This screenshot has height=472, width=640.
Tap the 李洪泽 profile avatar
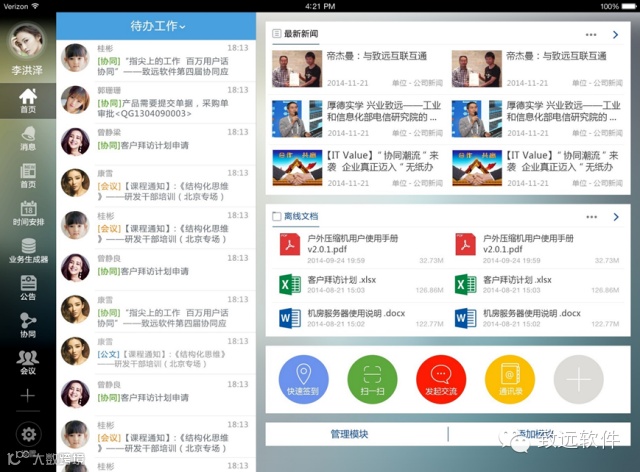pos(27,41)
